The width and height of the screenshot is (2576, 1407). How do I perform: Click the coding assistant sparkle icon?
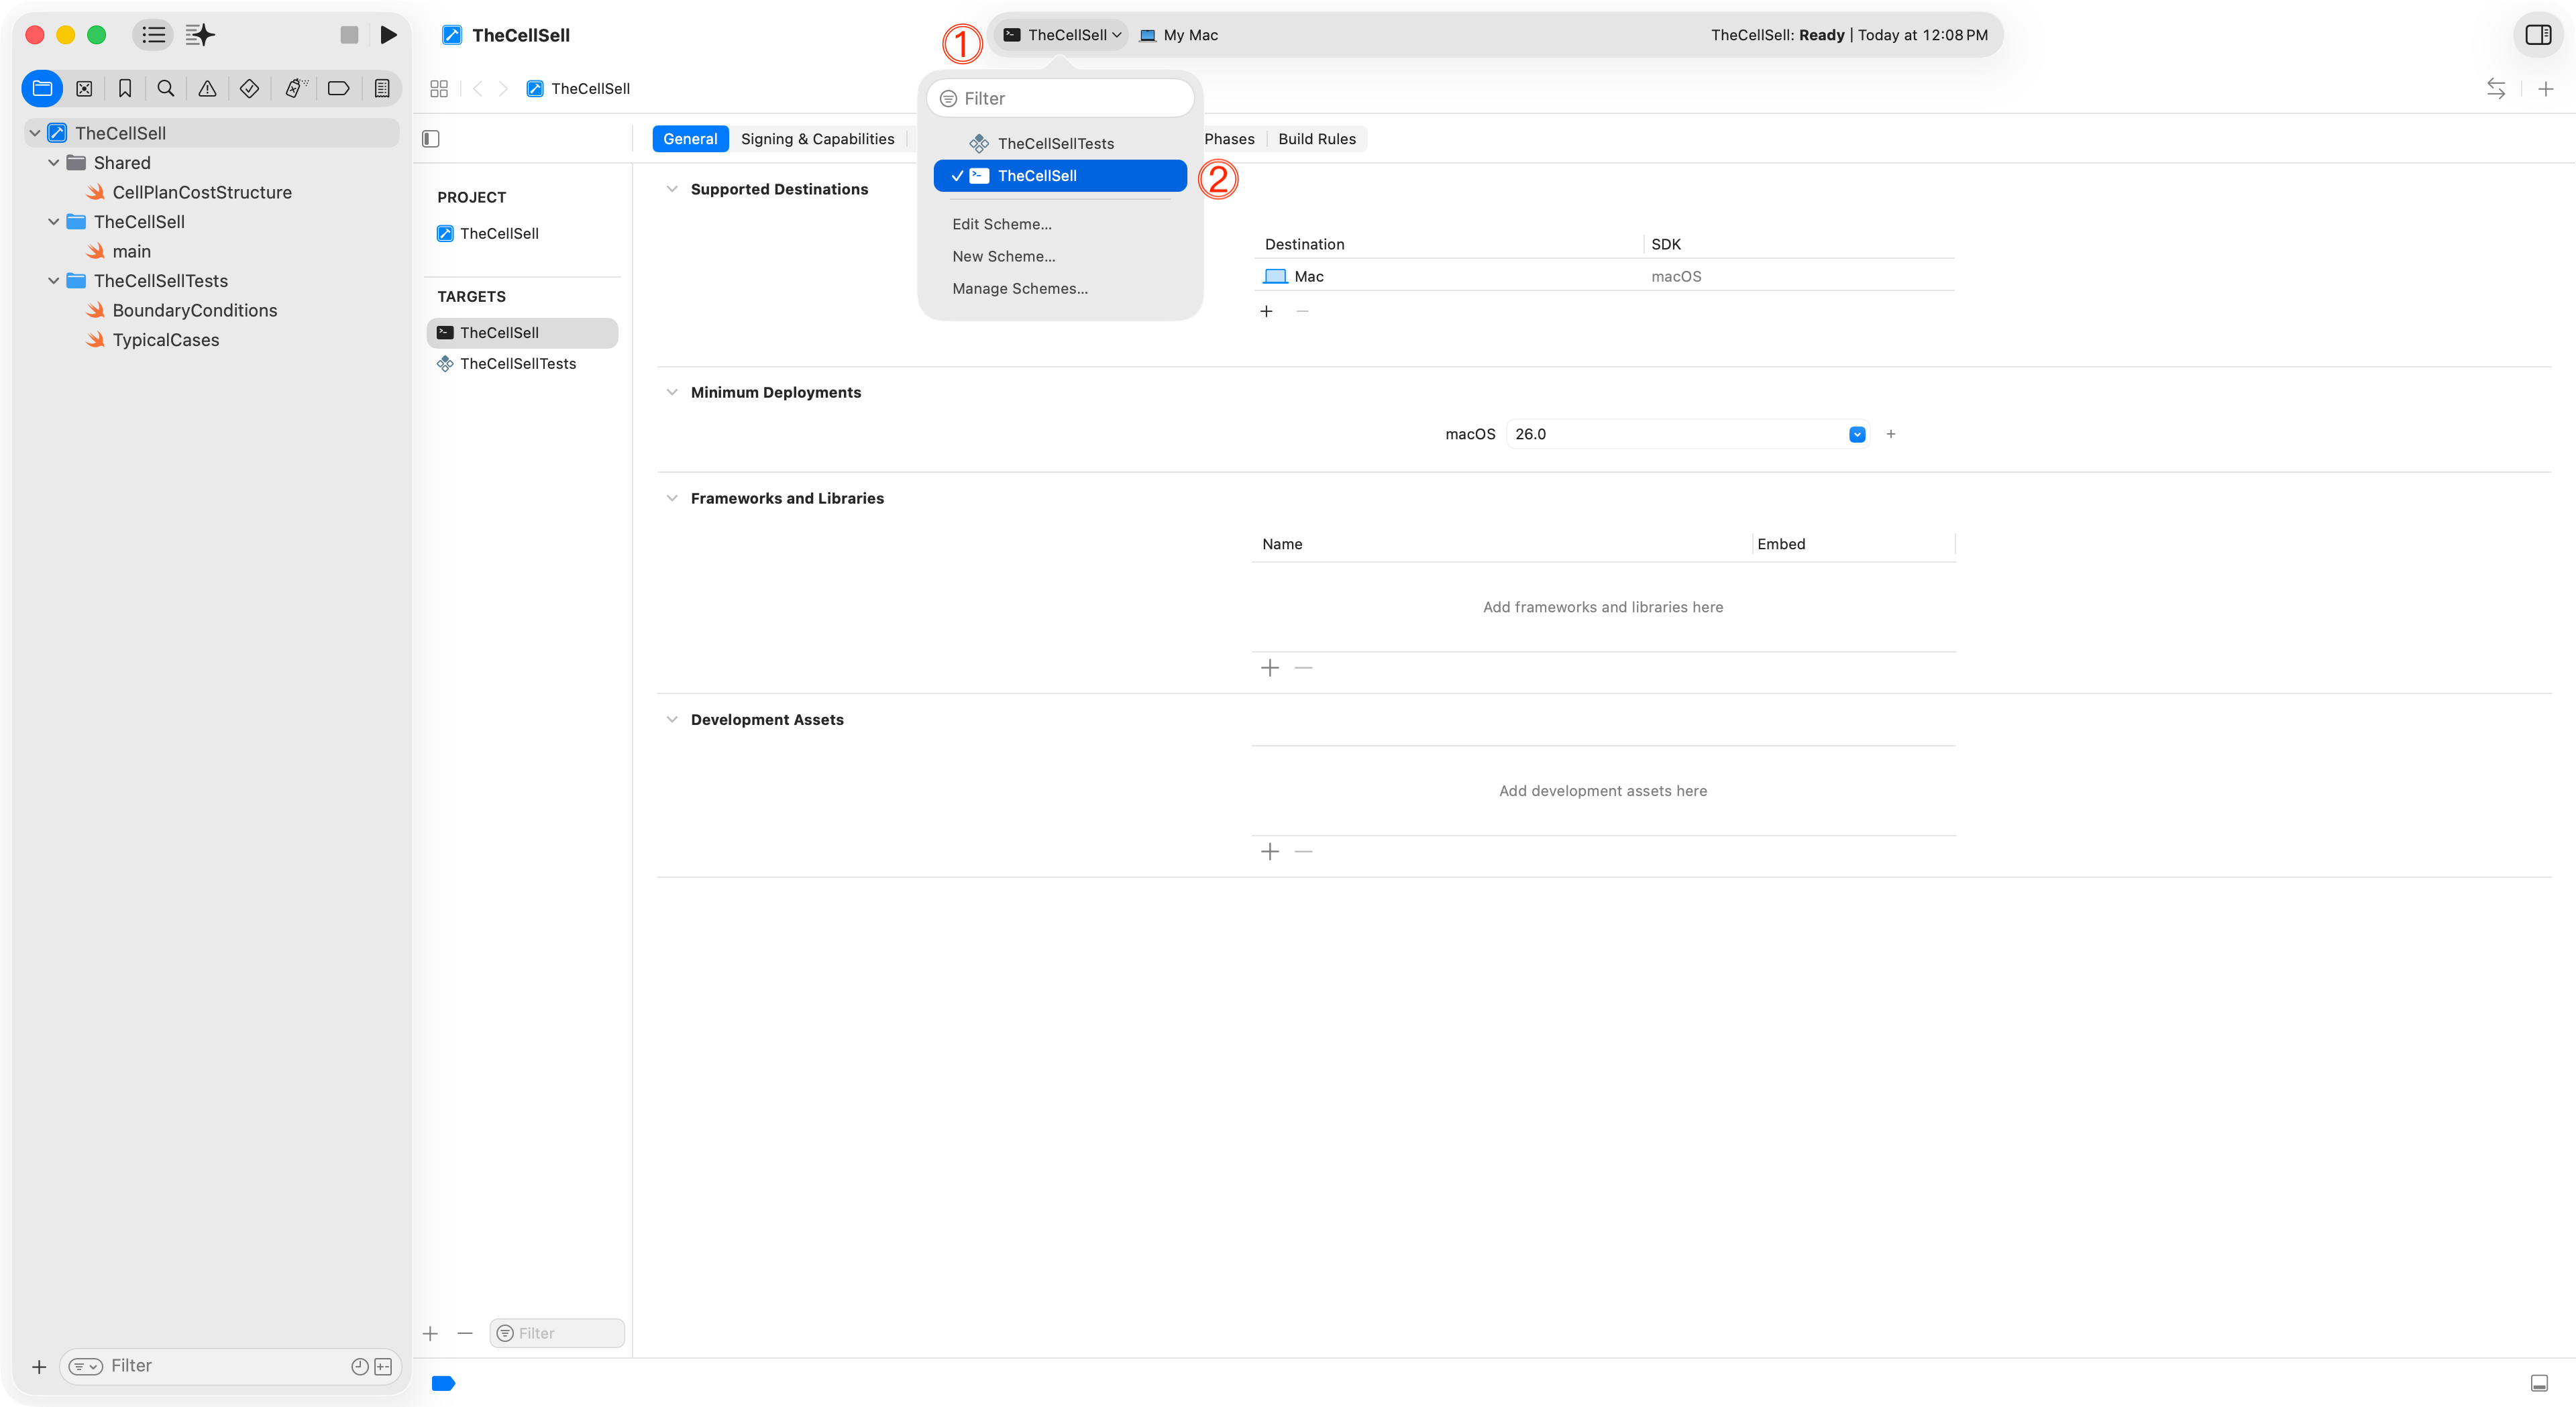[200, 35]
